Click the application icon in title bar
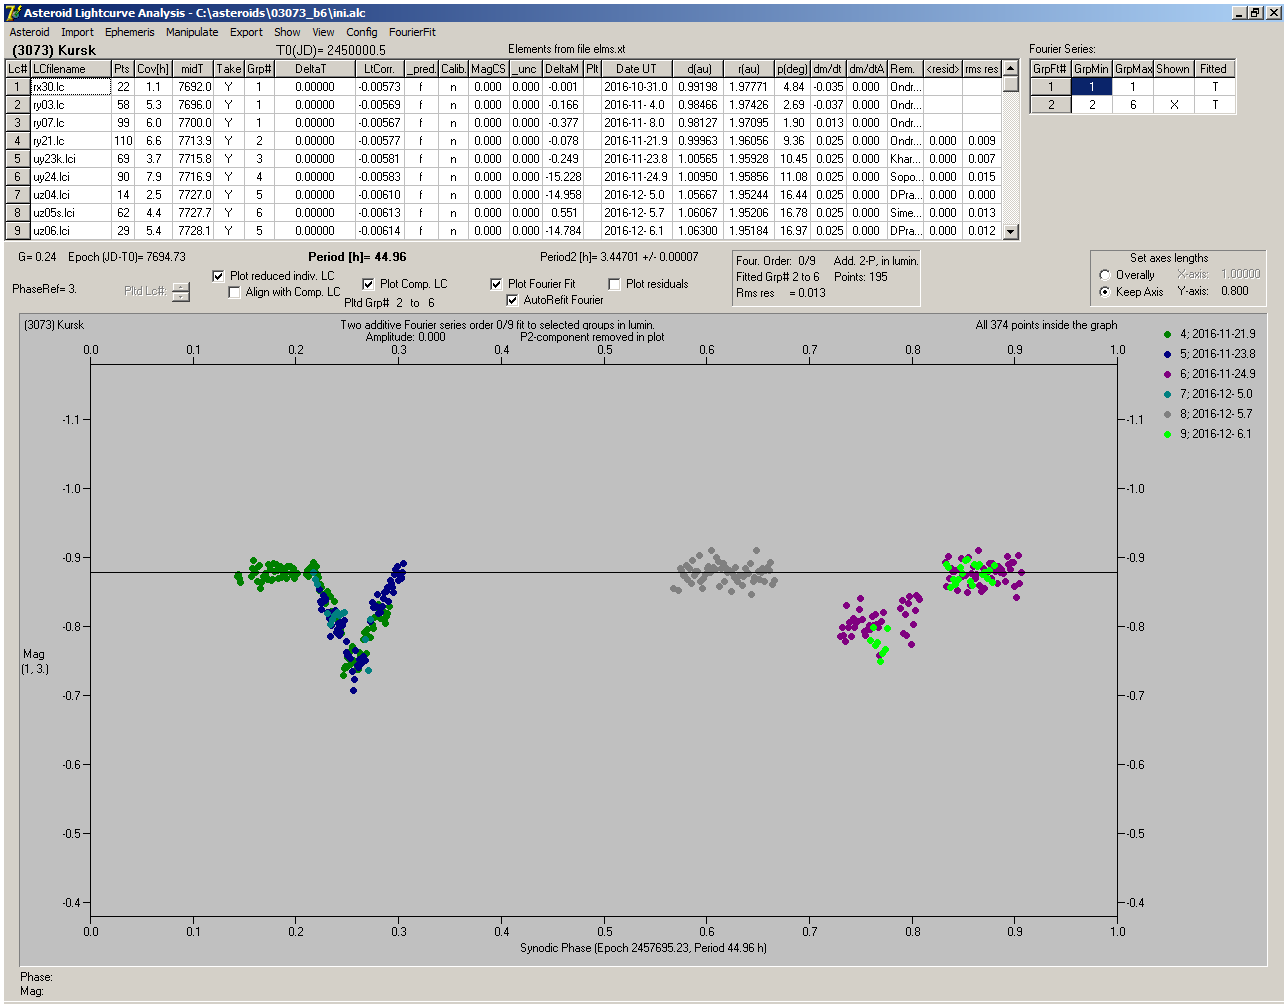 pos(12,12)
